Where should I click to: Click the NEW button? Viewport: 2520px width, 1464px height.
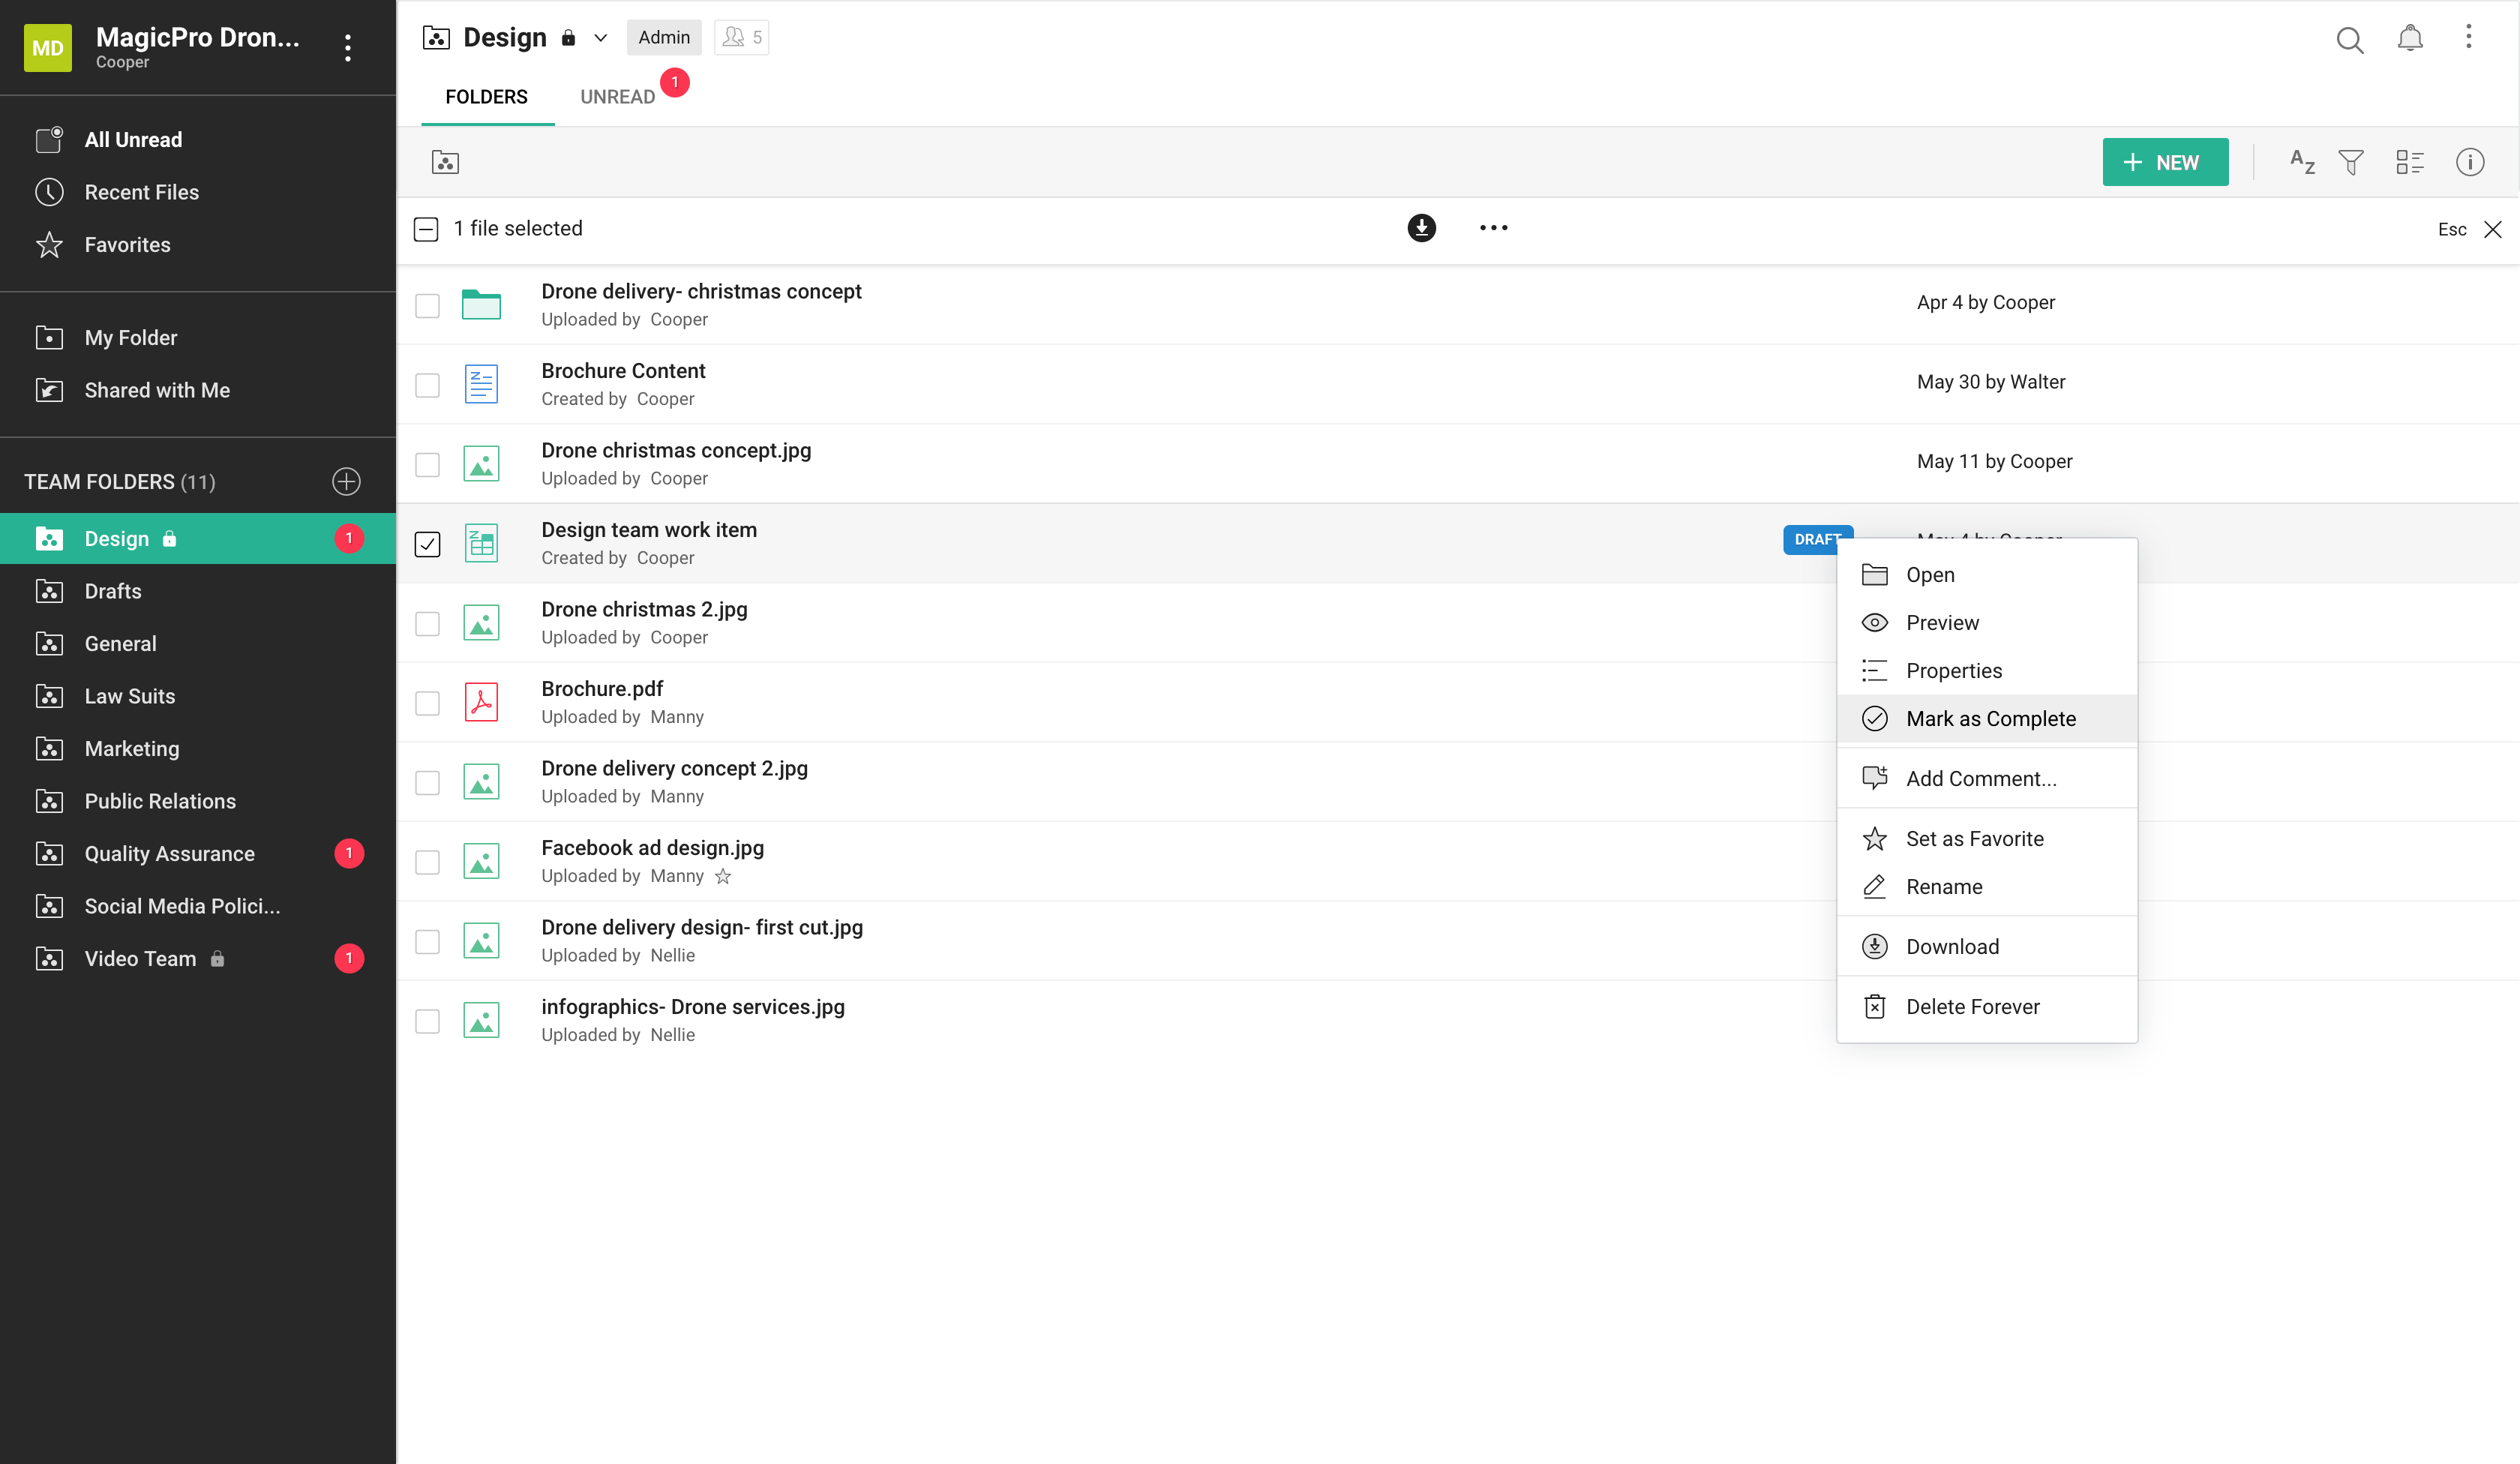pos(2165,161)
